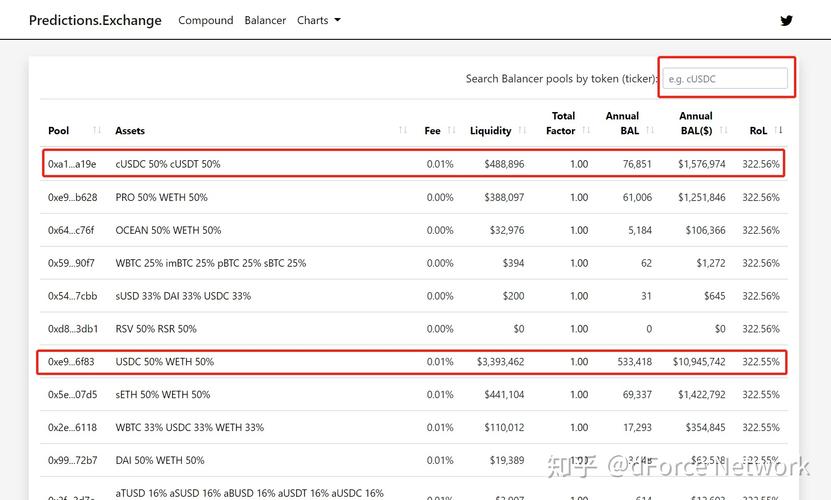831x500 pixels.
Task: Click the WBTC 25% imBTC 25% assets cell
Action: click(x=210, y=263)
